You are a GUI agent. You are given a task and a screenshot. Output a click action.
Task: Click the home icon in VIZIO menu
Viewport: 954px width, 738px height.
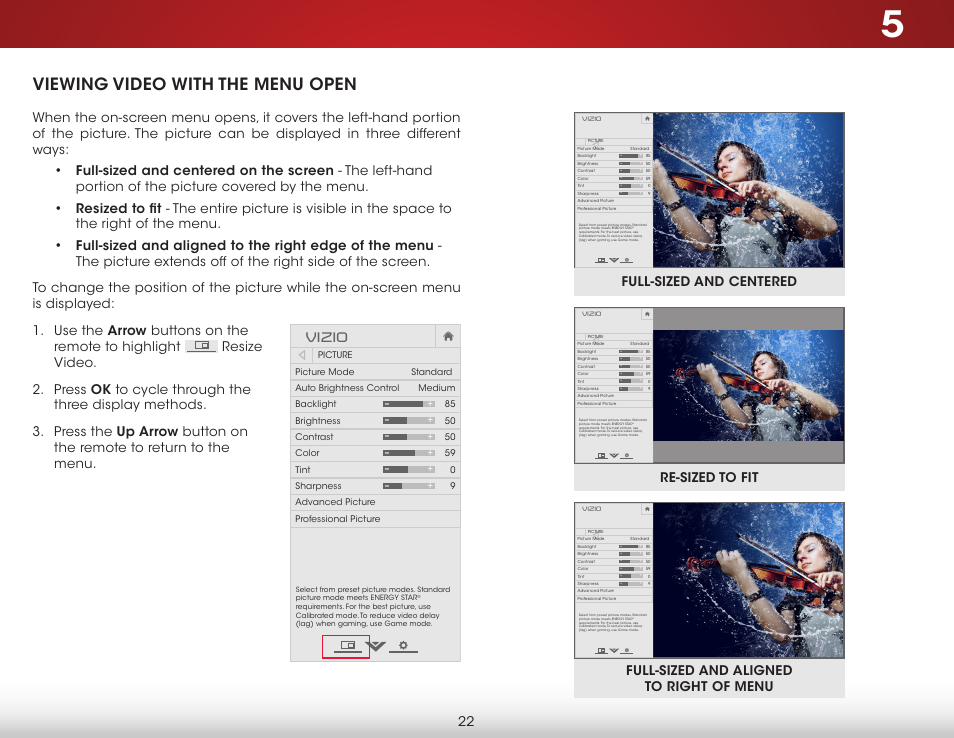(x=448, y=336)
